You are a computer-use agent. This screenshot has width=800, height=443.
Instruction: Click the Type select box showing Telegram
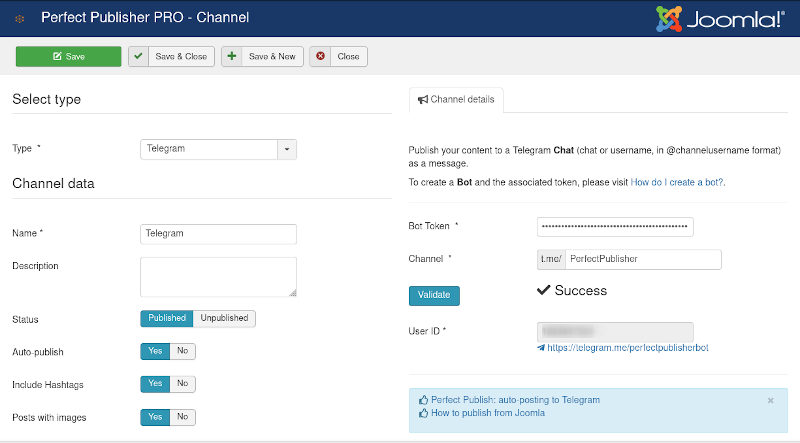[x=218, y=150]
